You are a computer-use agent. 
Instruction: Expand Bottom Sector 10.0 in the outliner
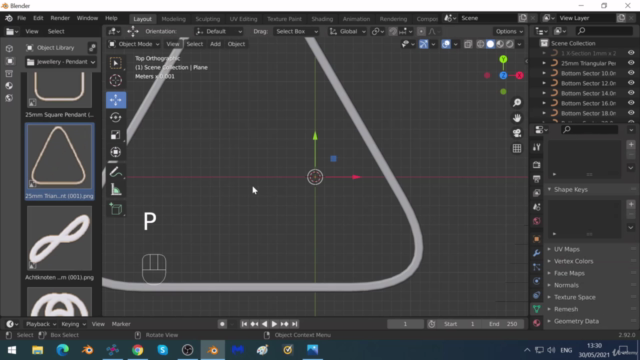544,73
